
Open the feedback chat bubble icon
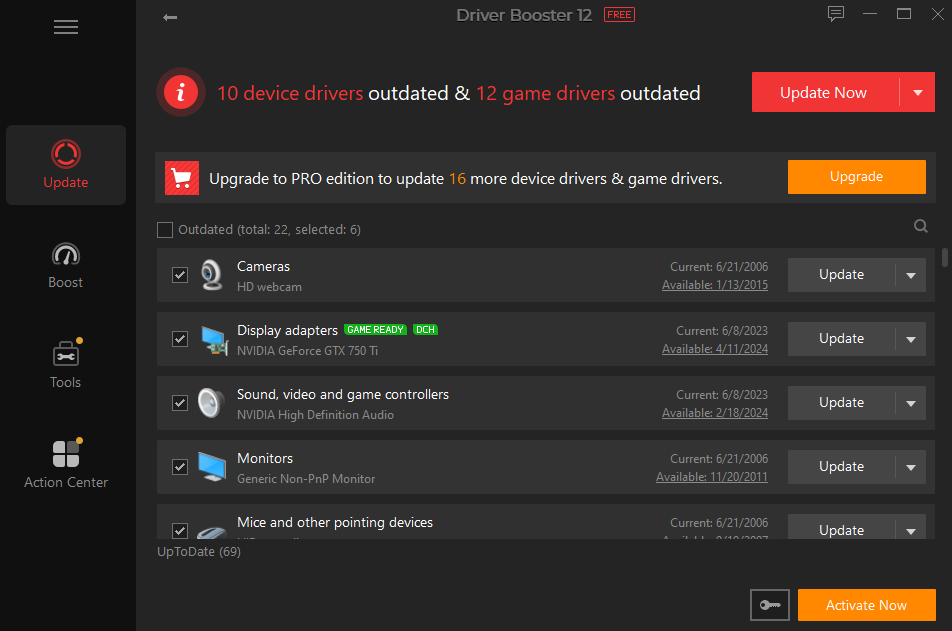coord(836,14)
